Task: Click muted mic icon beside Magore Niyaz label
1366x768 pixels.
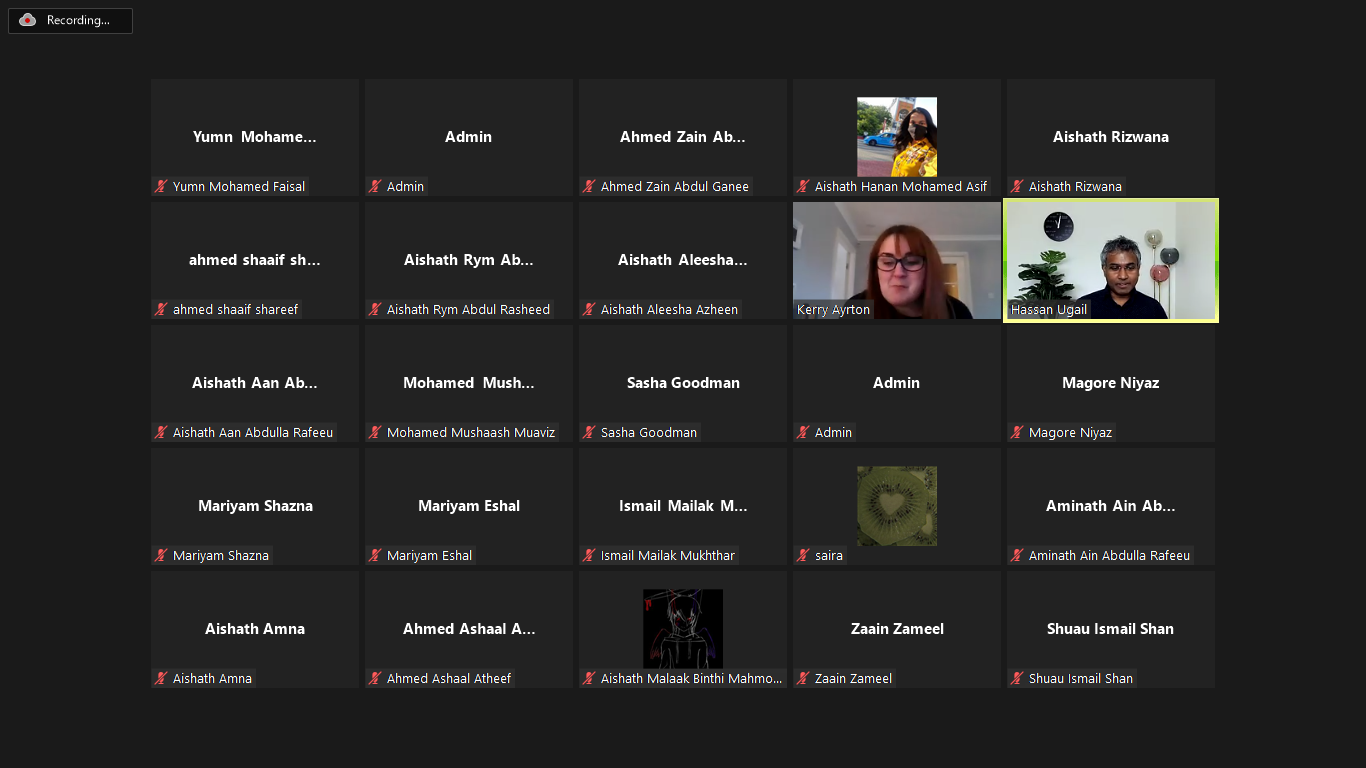Action: tap(1017, 432)
